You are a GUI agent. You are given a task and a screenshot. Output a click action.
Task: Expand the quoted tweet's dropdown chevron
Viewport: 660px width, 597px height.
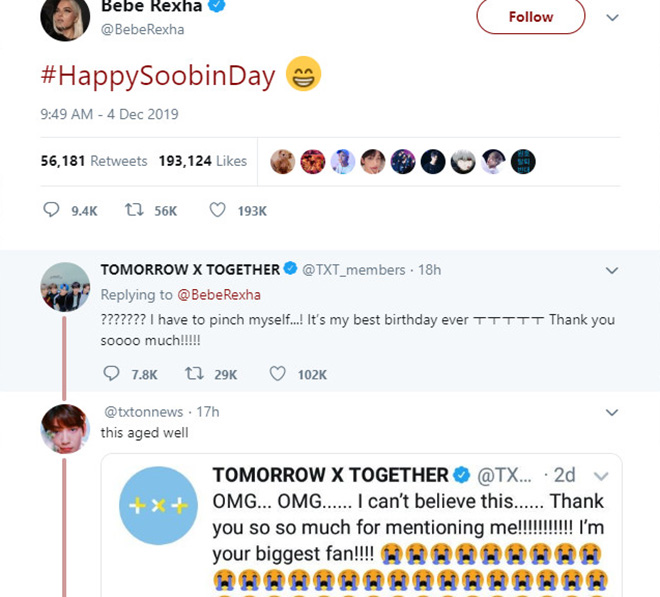coord(601,475)
